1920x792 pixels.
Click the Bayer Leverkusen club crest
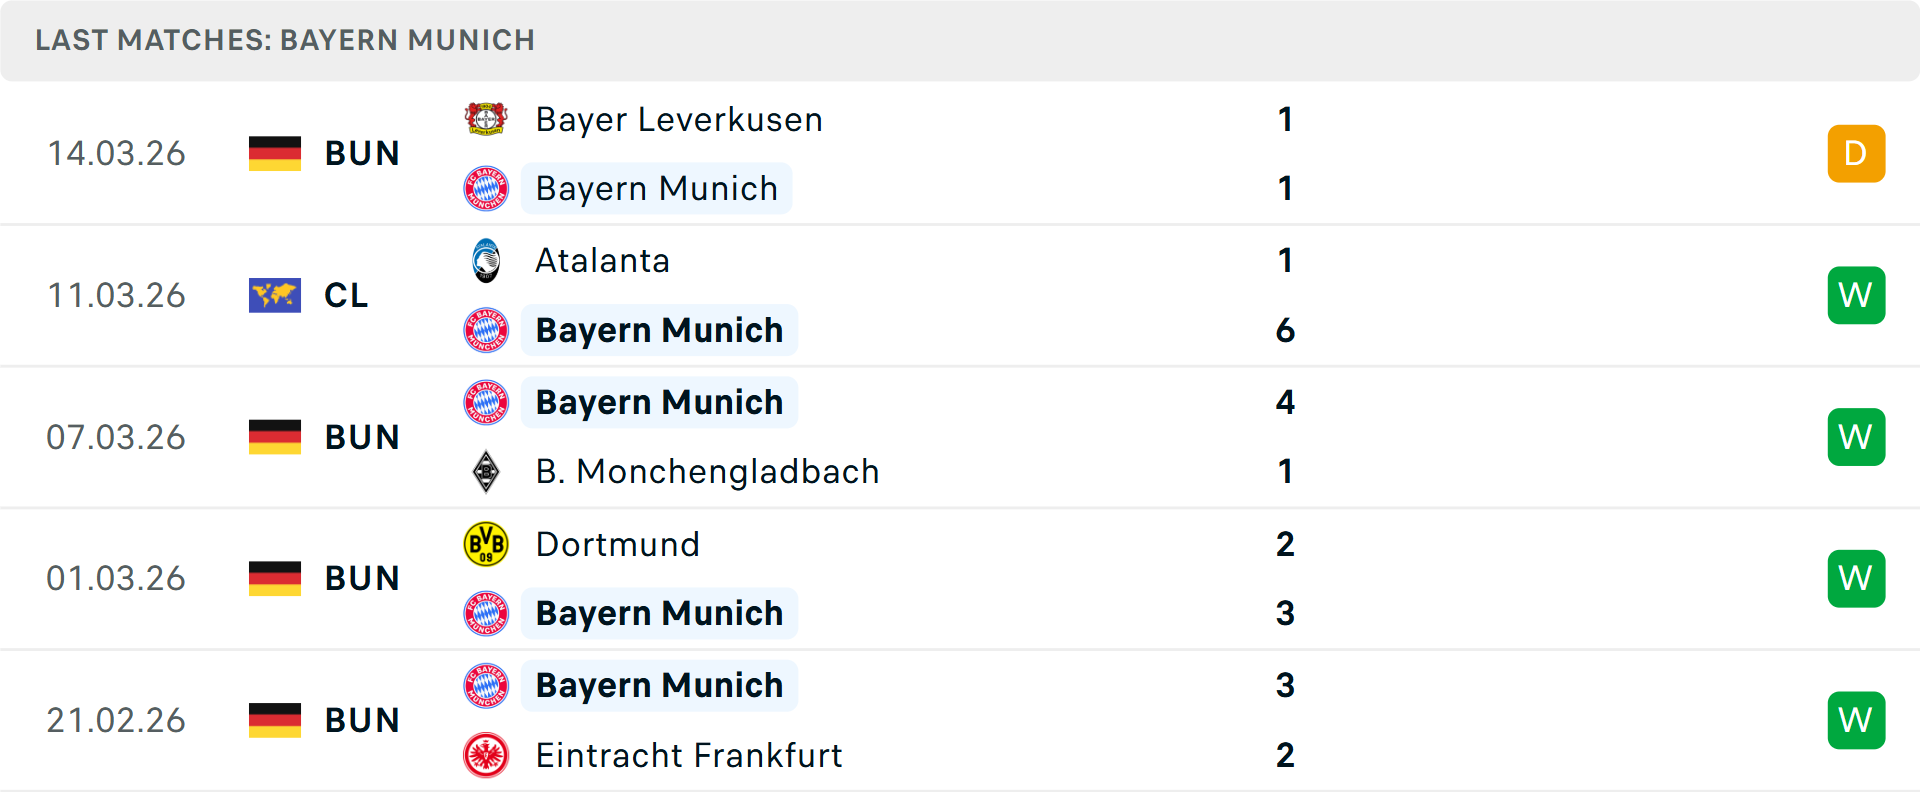(486, 117)
